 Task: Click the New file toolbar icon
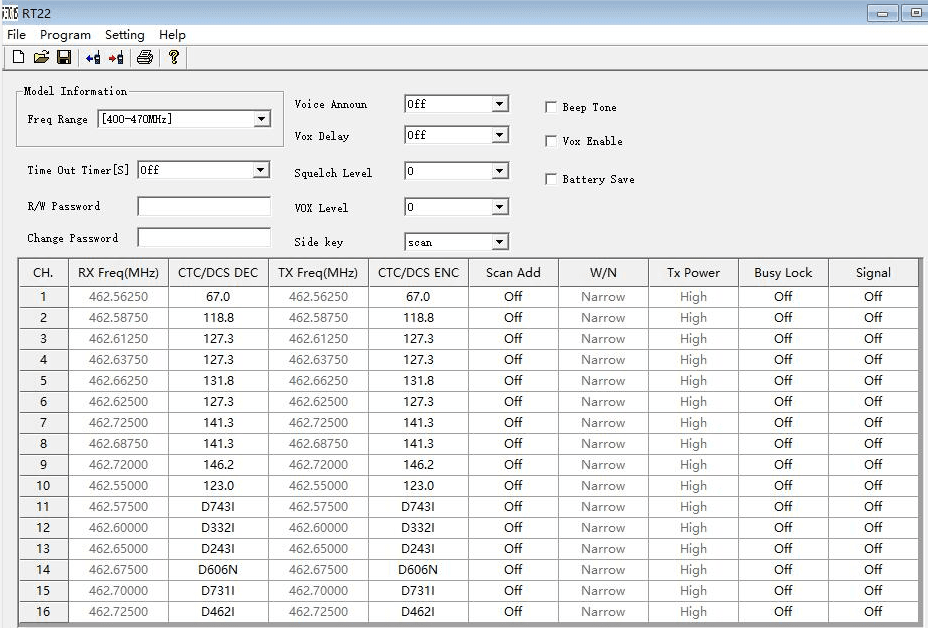(x=18, y=58)
